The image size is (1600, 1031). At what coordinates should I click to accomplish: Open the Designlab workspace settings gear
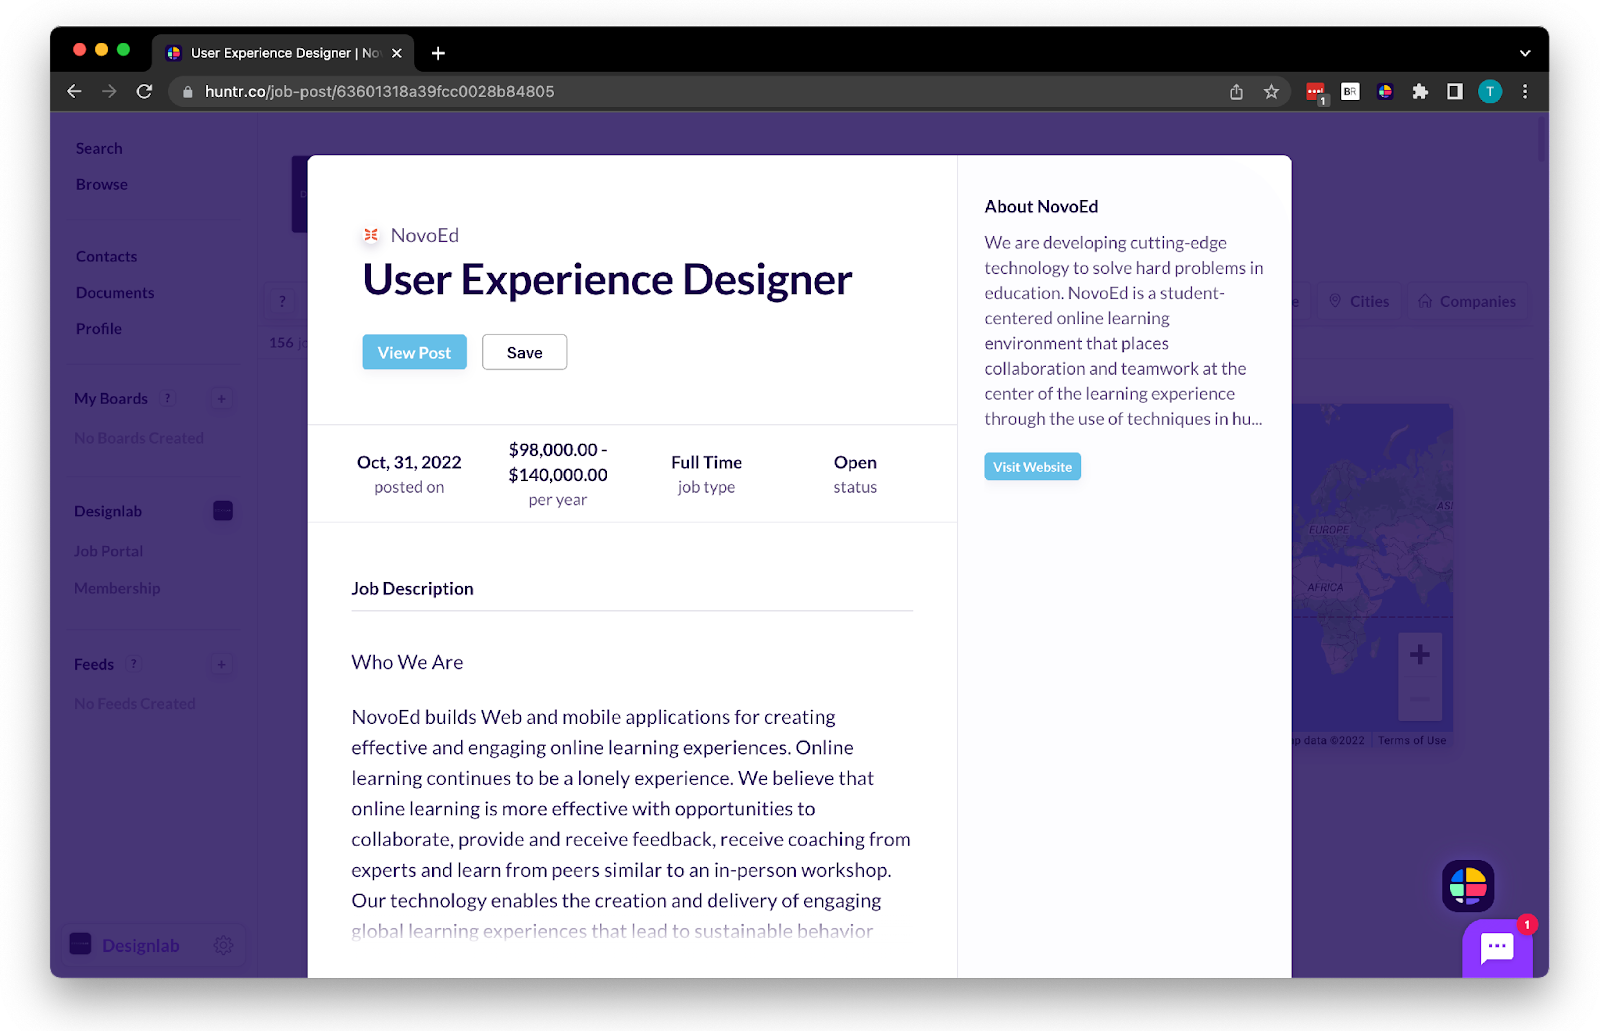point(223,945)
